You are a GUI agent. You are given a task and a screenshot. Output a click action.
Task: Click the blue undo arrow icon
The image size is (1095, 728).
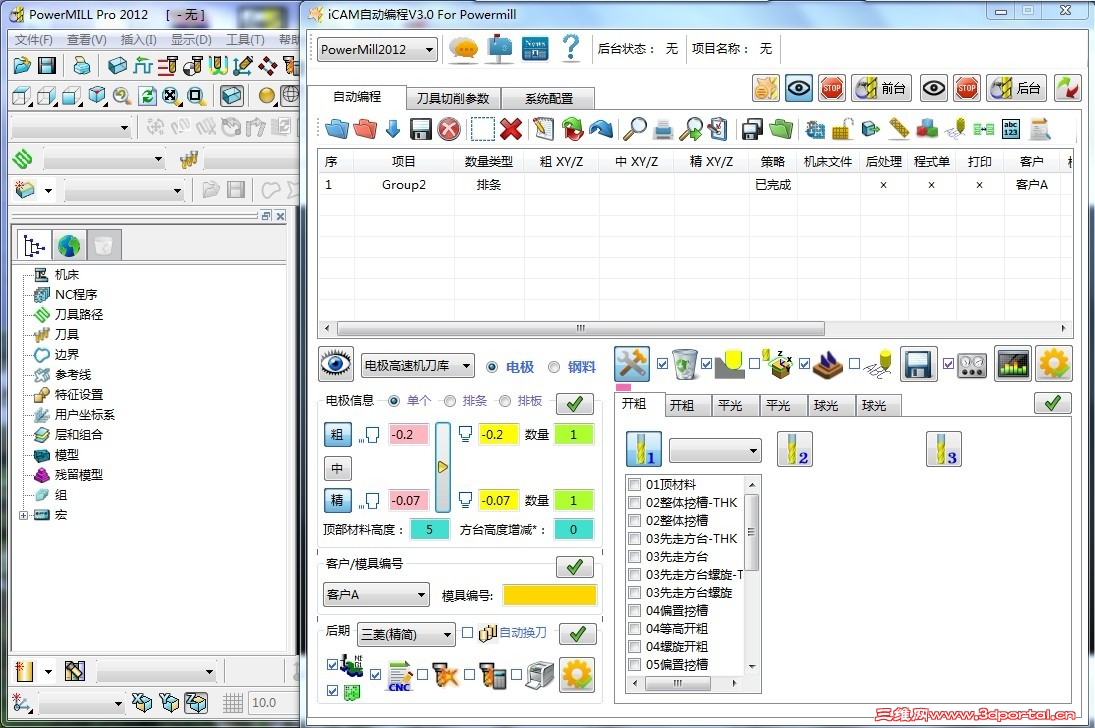601,129
